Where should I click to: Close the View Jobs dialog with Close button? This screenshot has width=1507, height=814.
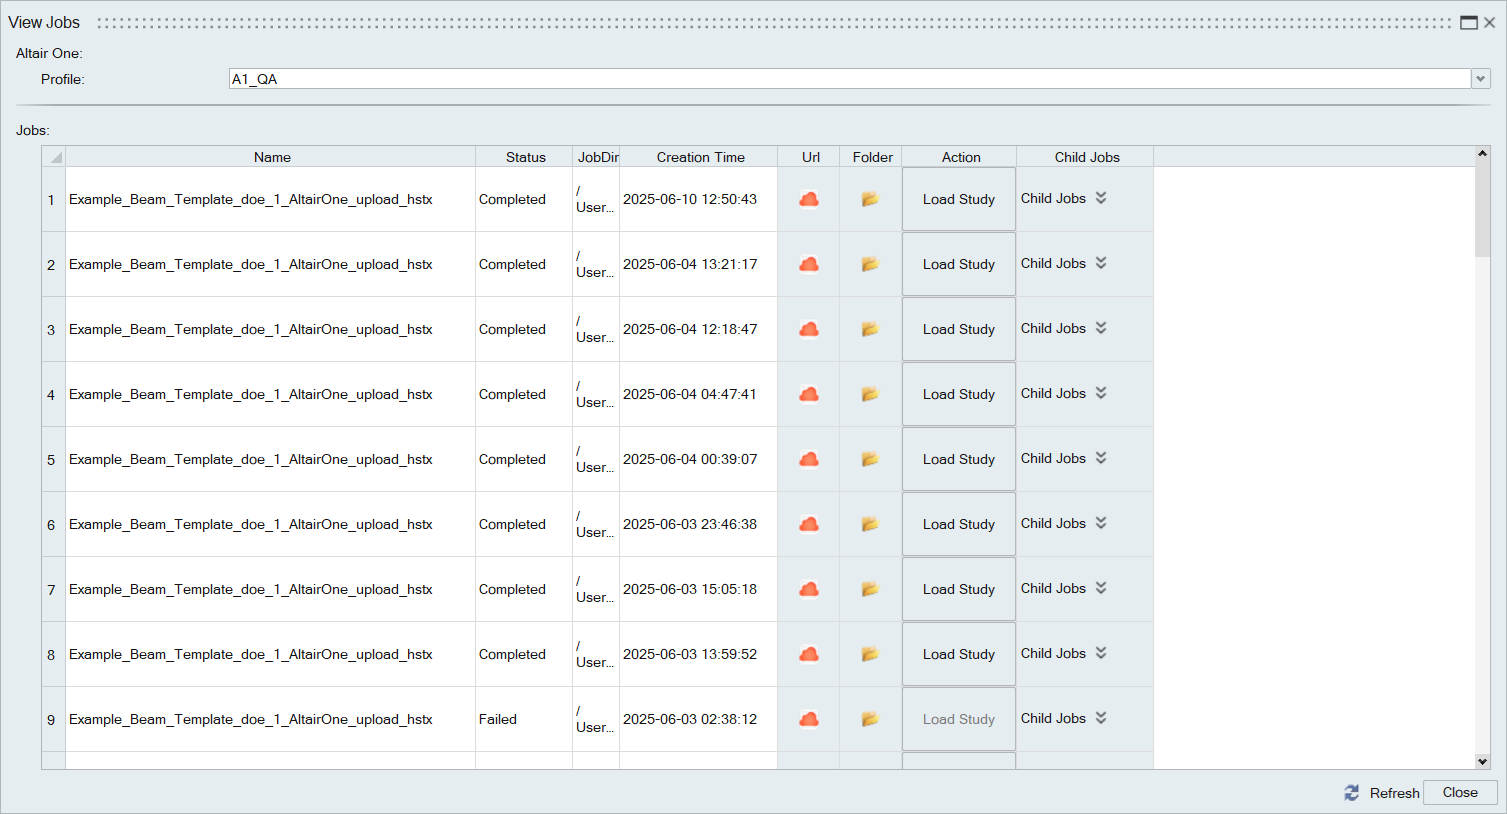pos(1460,792)
